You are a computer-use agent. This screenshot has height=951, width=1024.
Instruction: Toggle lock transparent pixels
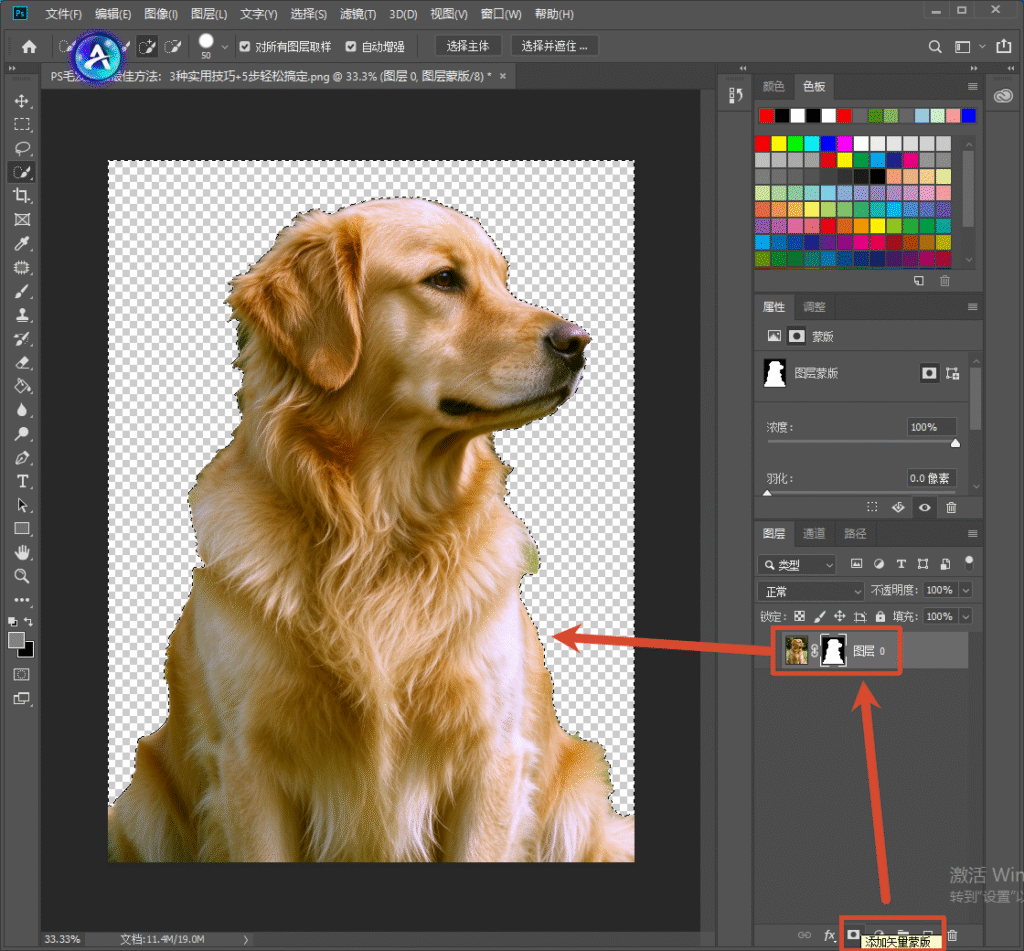tap(799, 616)
